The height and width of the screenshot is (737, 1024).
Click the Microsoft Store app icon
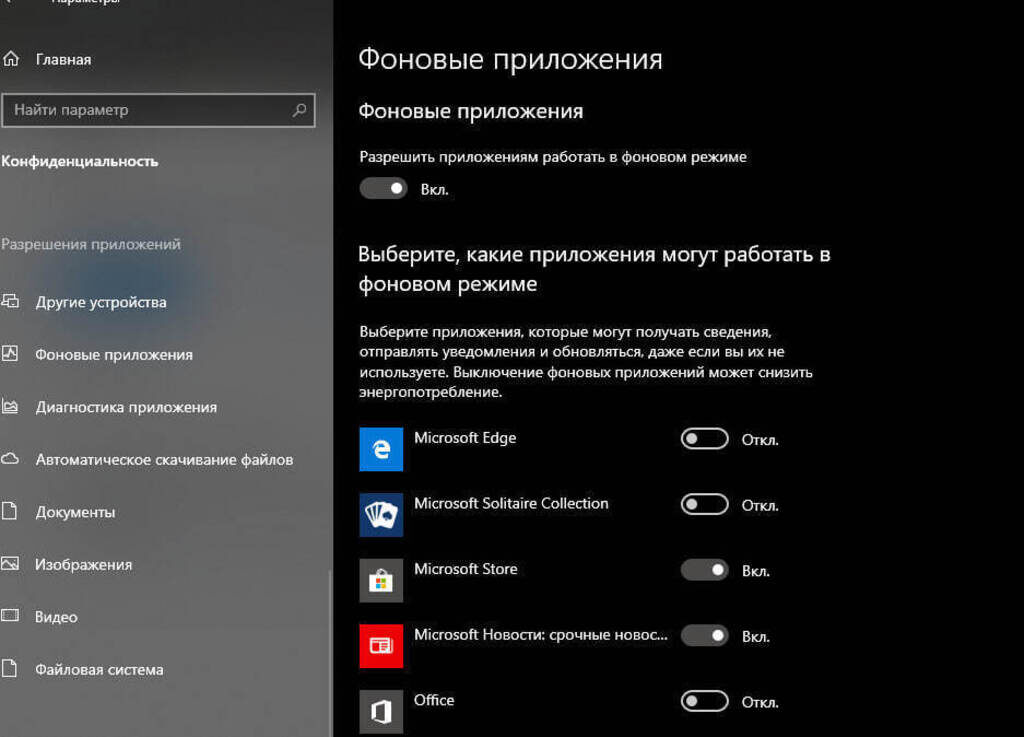click(381, 580)
